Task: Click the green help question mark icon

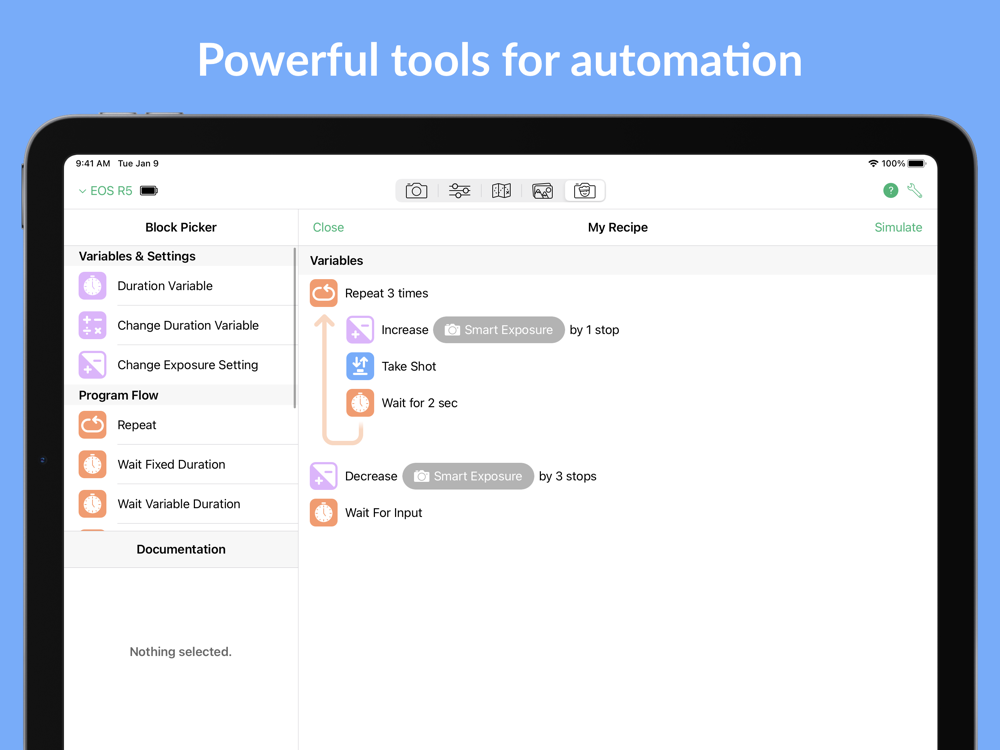Action: pos(890,190)
